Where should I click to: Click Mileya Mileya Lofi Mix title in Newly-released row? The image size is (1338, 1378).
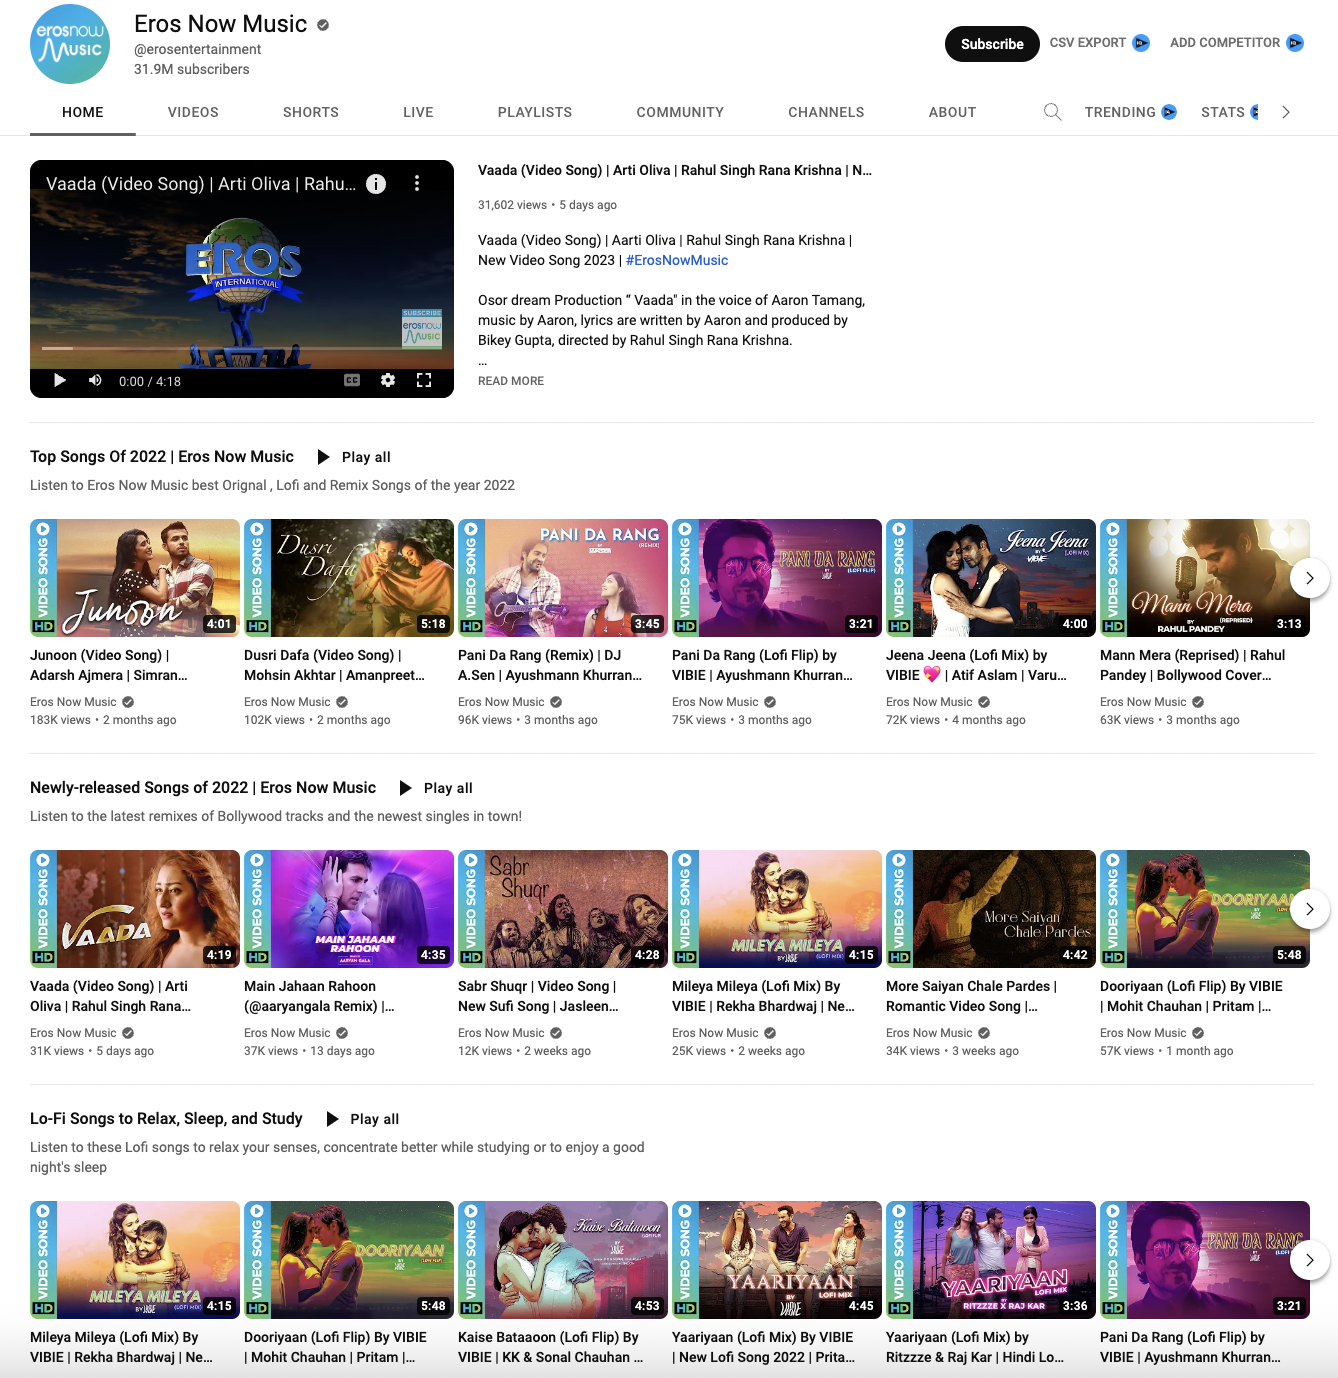tap(763, 996)
